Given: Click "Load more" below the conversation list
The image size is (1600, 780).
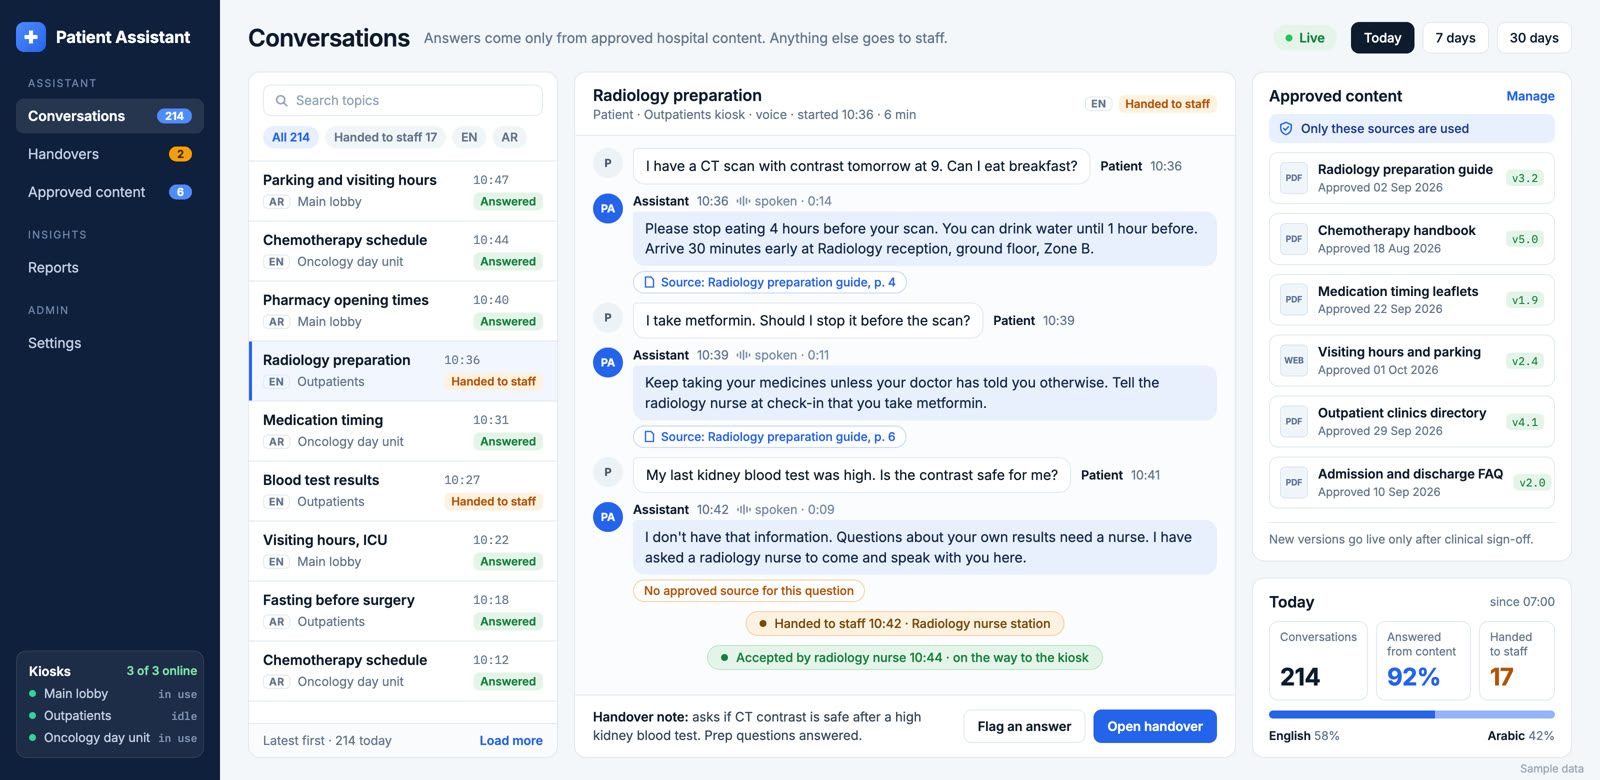Looking at the screenshot, I should pyautogui.click(x=511, y=741).
